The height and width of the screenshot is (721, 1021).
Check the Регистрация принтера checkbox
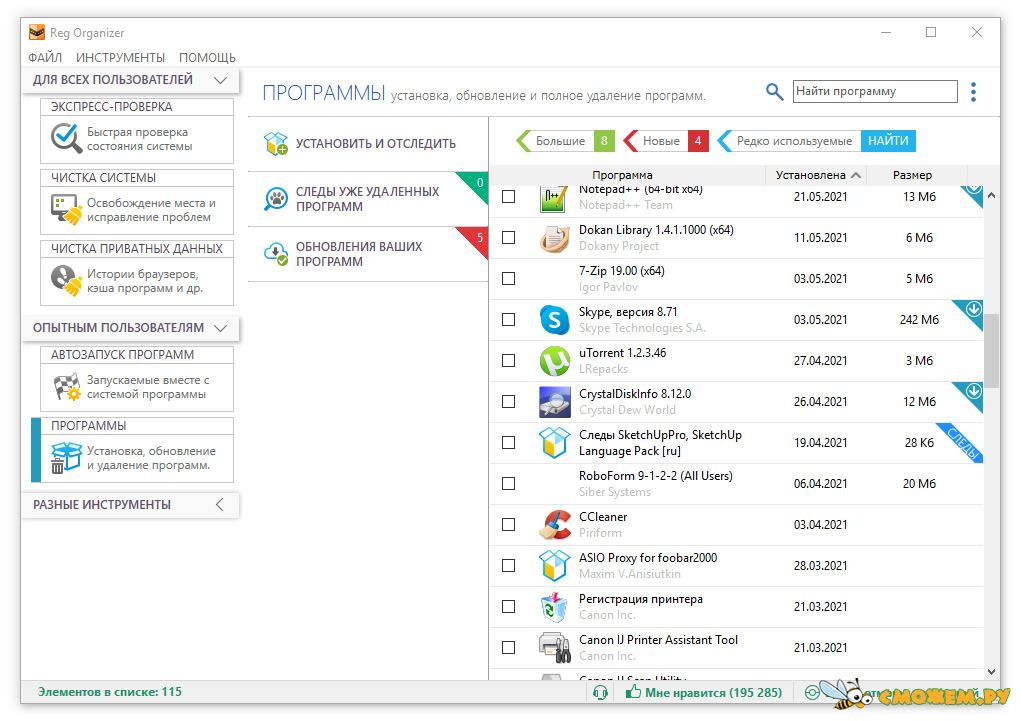509,607
